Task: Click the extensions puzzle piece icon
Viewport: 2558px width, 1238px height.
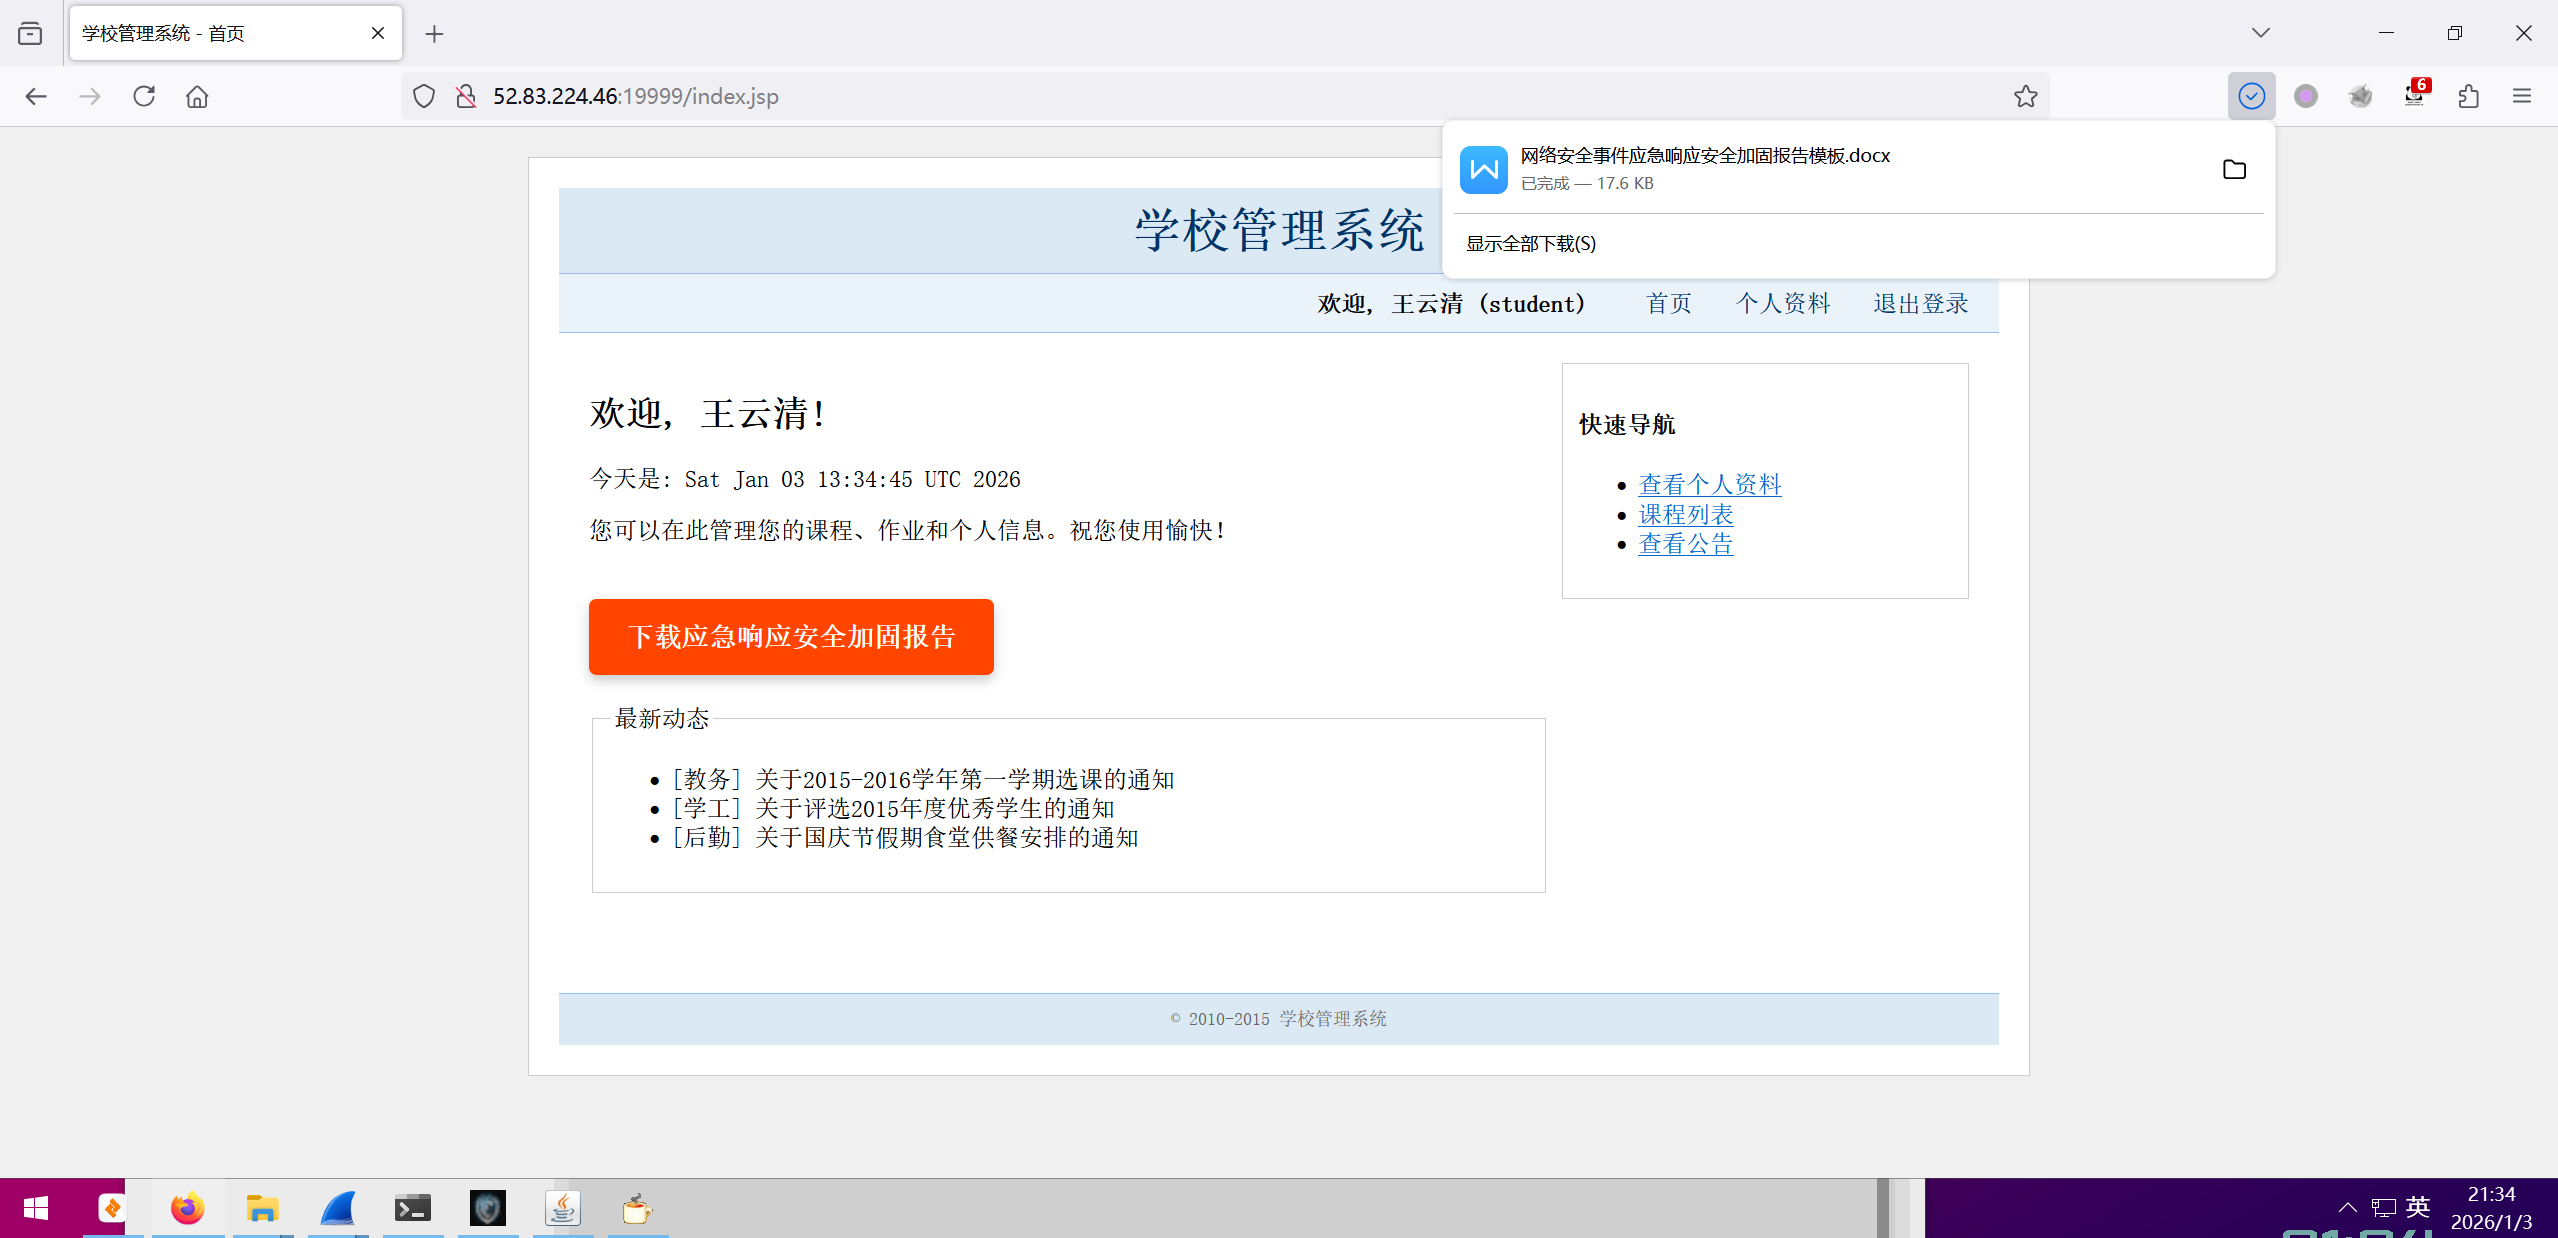Action: tap(2468, 96)
